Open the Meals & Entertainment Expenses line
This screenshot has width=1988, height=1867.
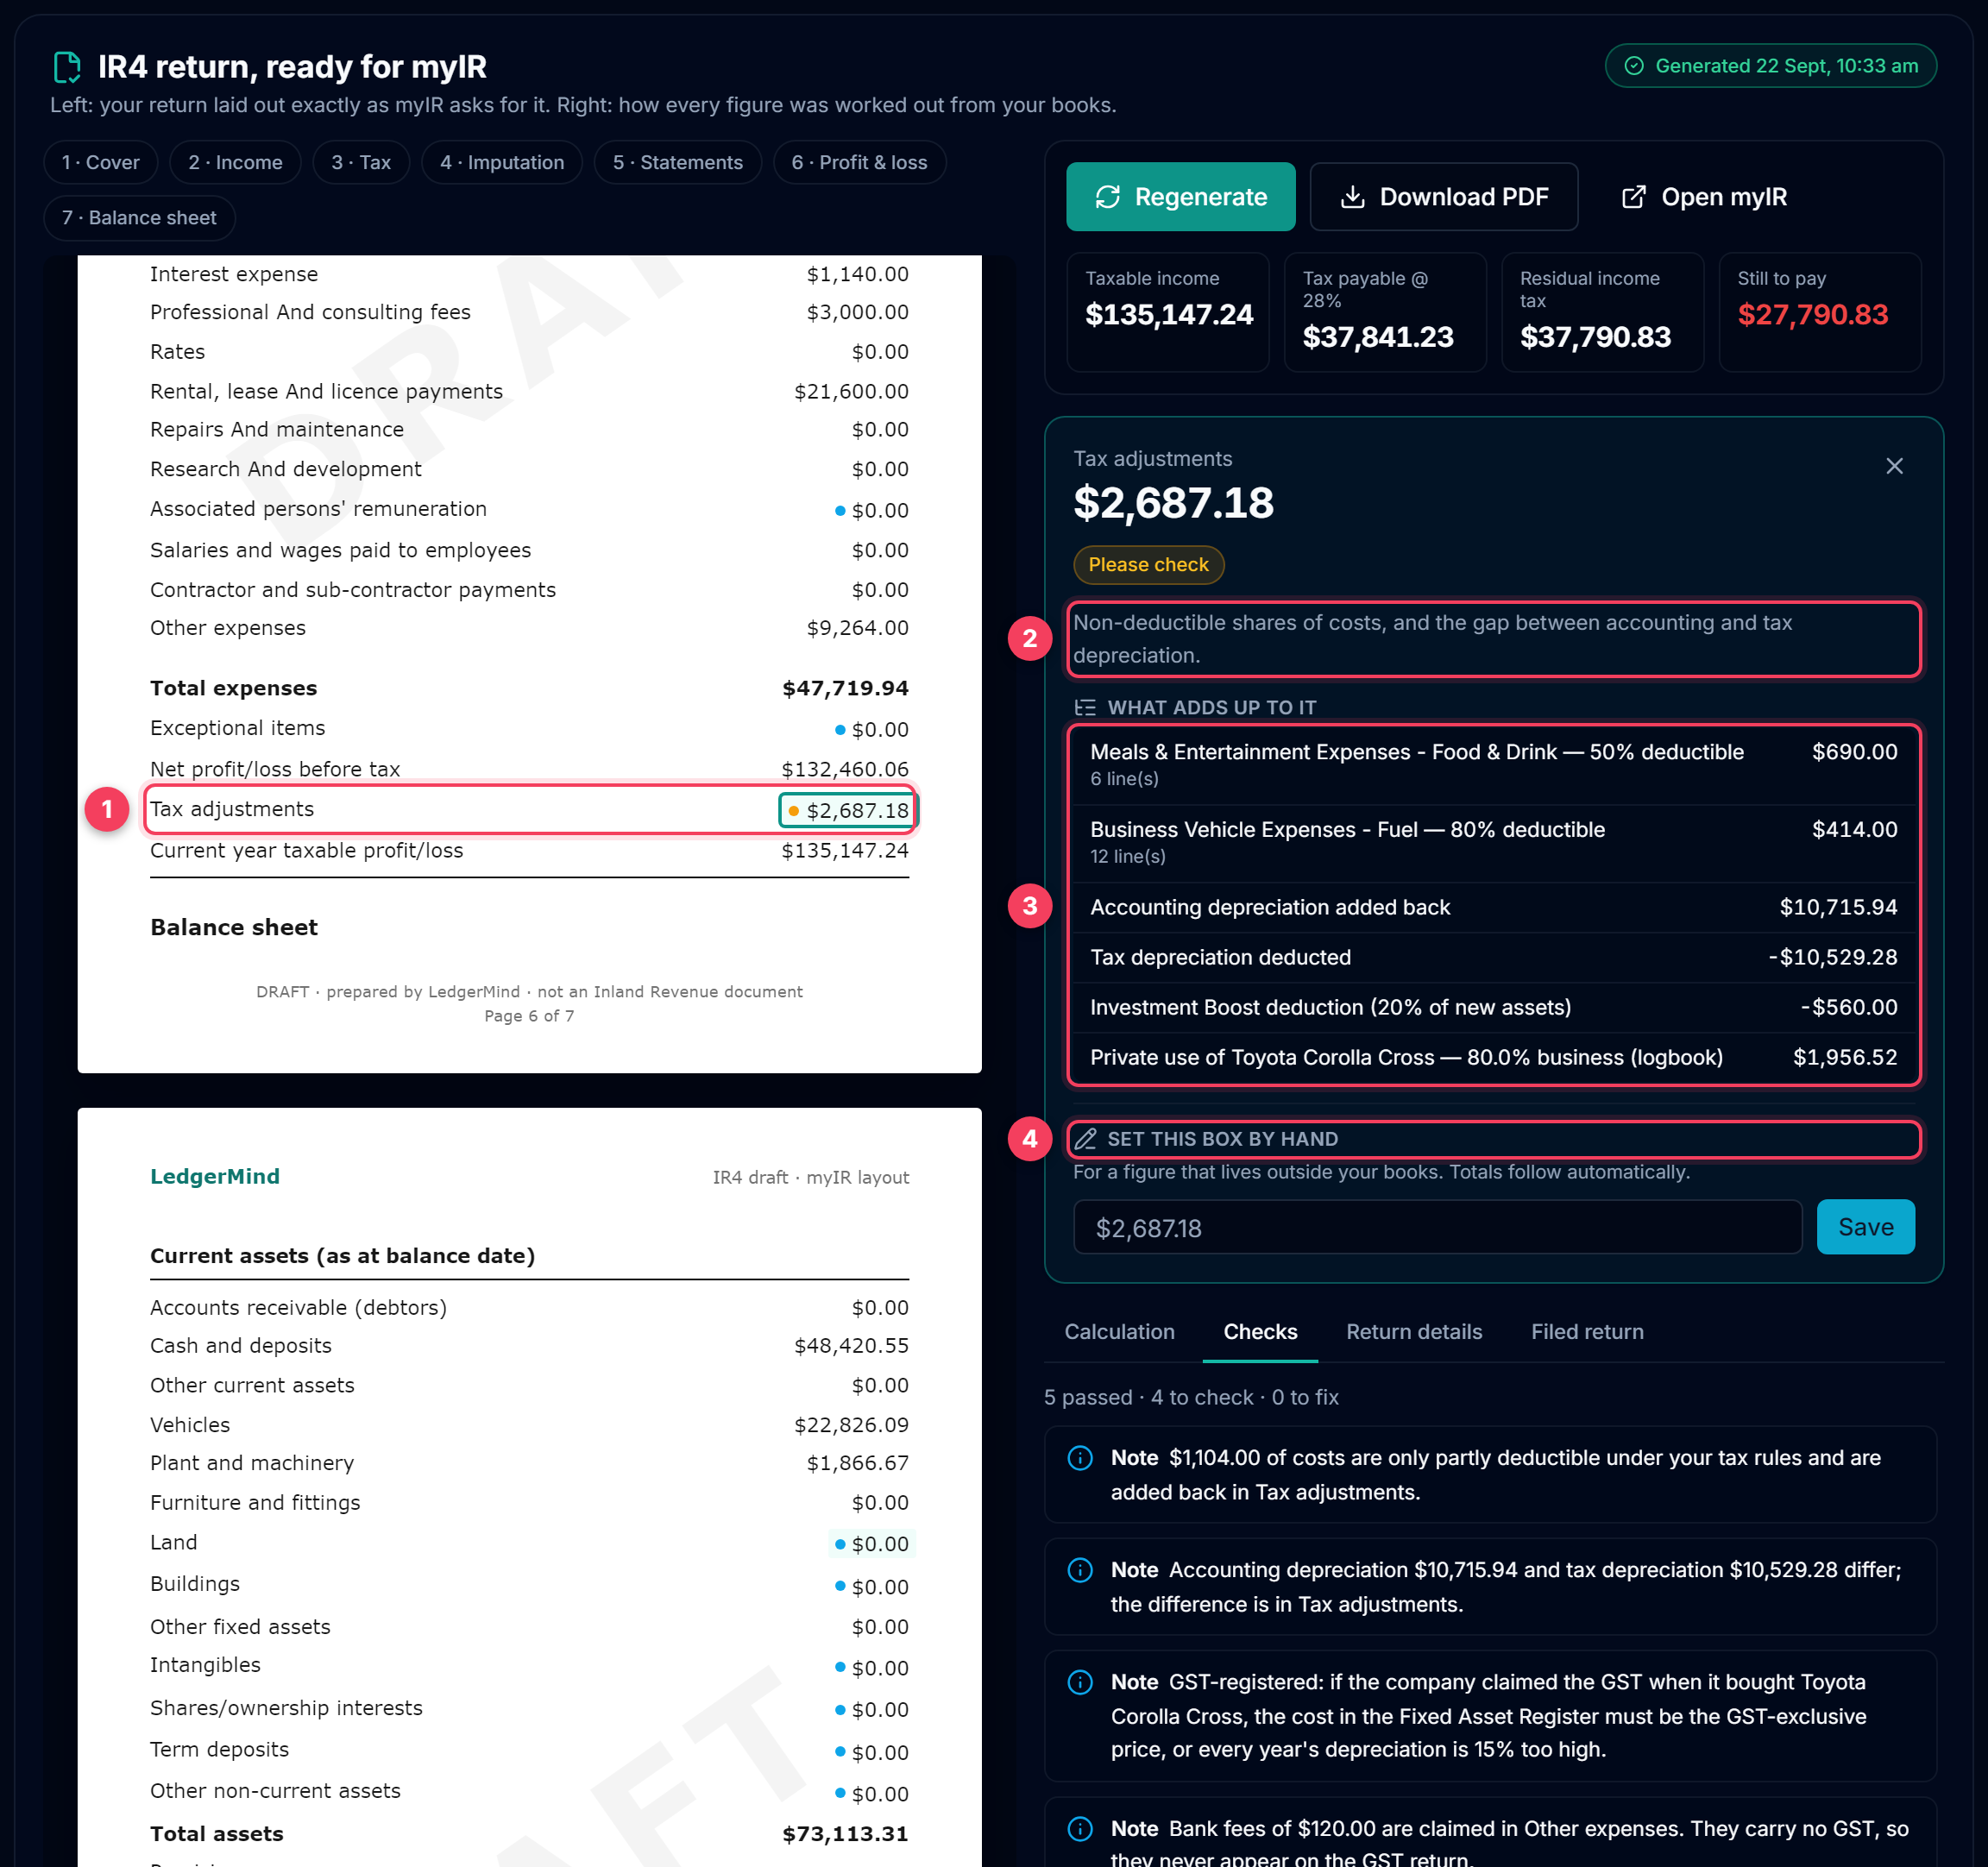point(1493,765)
